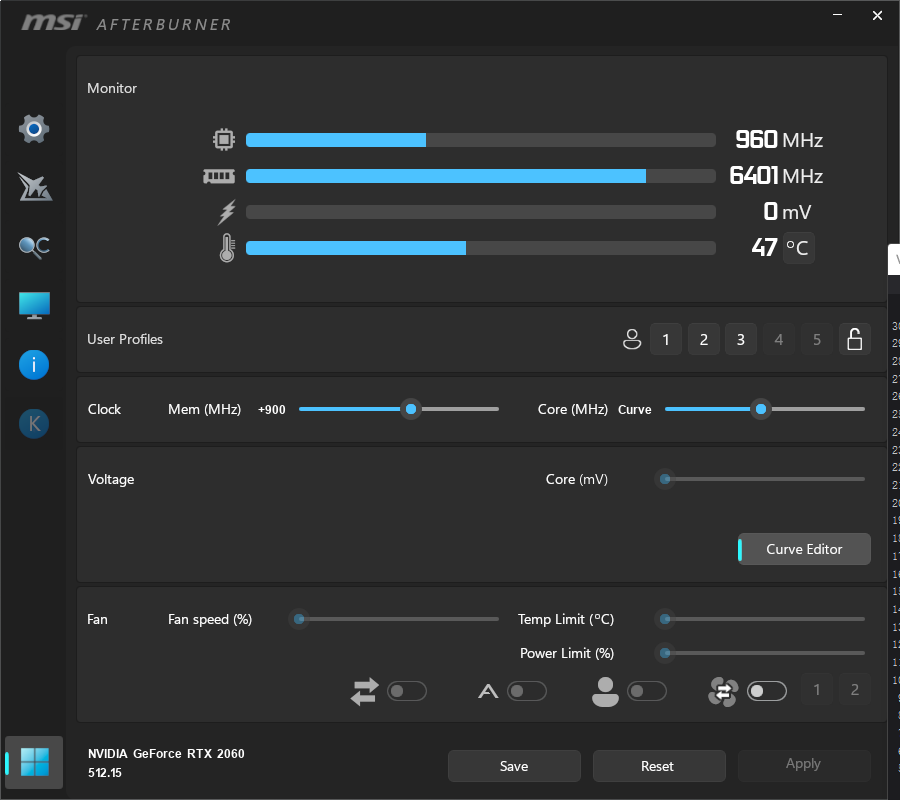Click the Windows startup logo icon
This screenshot has height=800, width=900.
tap(34, 762)
